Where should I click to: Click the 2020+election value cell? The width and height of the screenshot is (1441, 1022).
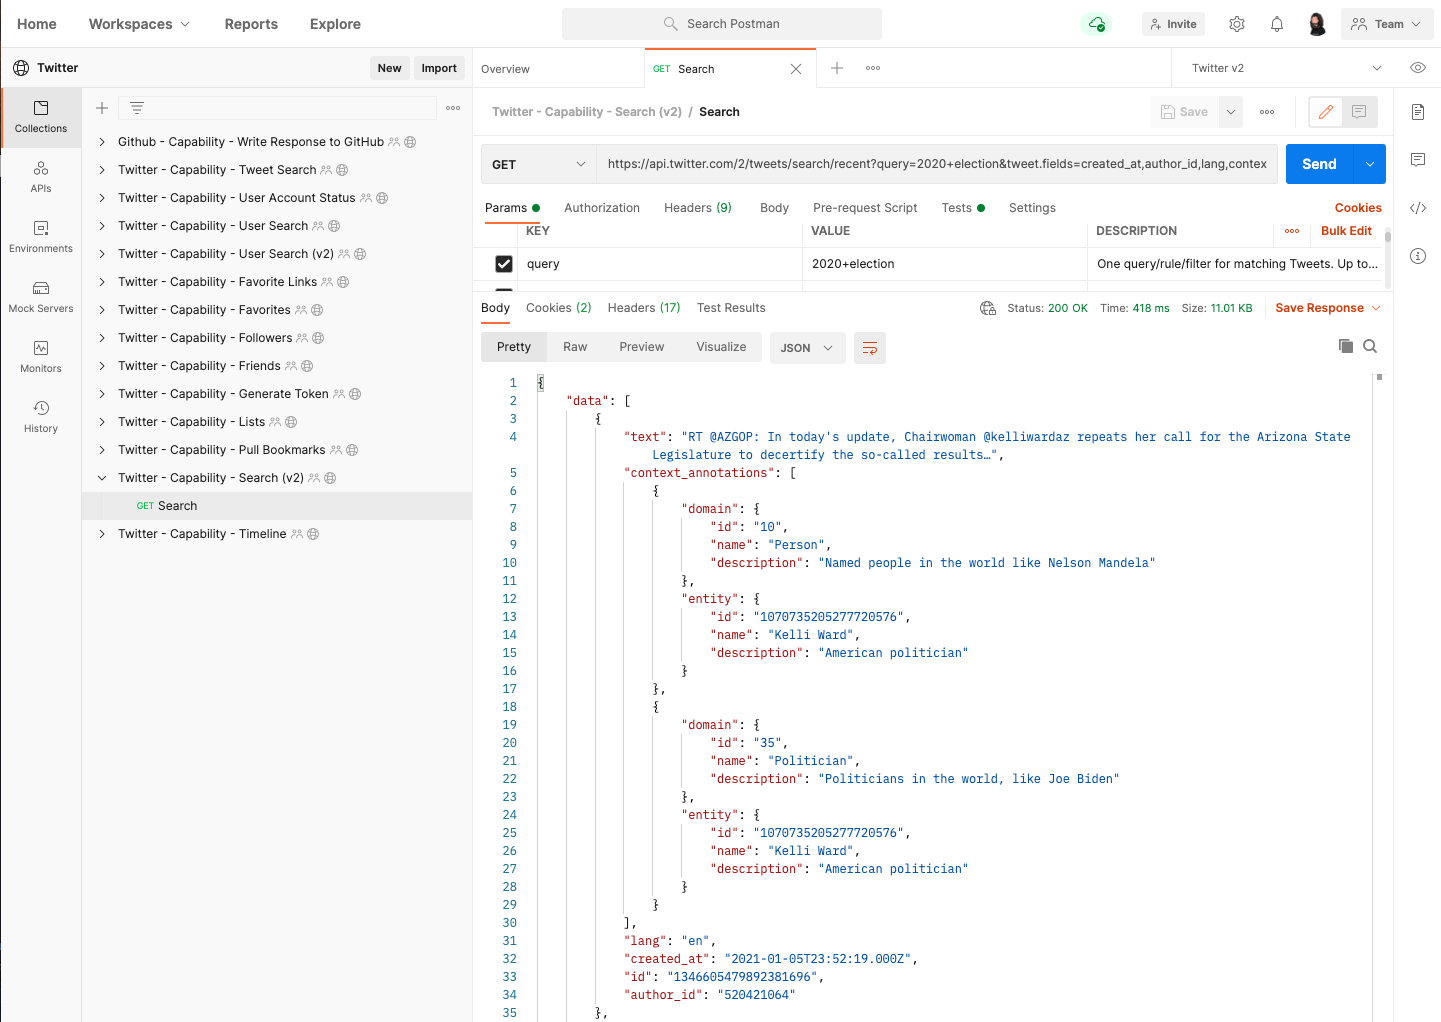pos(945,264)
